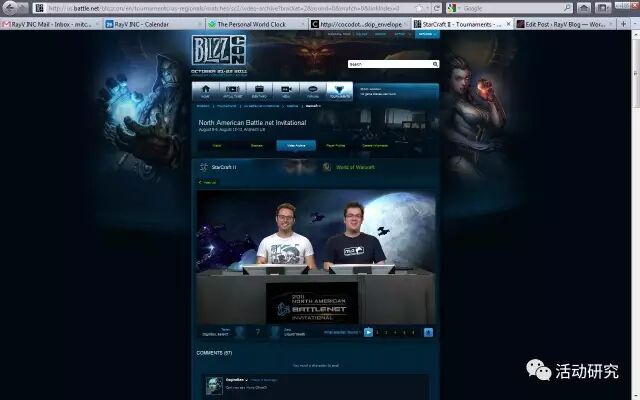Image resolution: width=640 pixels, height=400 pixels.
Task: Switch to Edit Post RayV Blog tab
Action: 565,24
